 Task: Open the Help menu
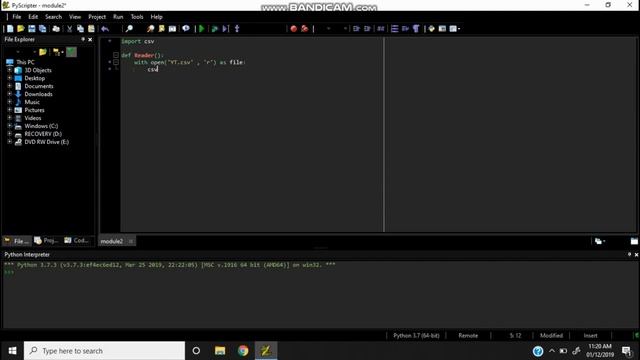click(156, 17)
